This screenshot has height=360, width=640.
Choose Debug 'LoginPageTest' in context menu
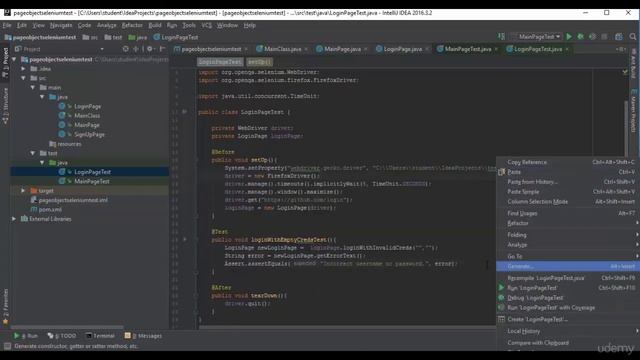click(x=568, y=298)
